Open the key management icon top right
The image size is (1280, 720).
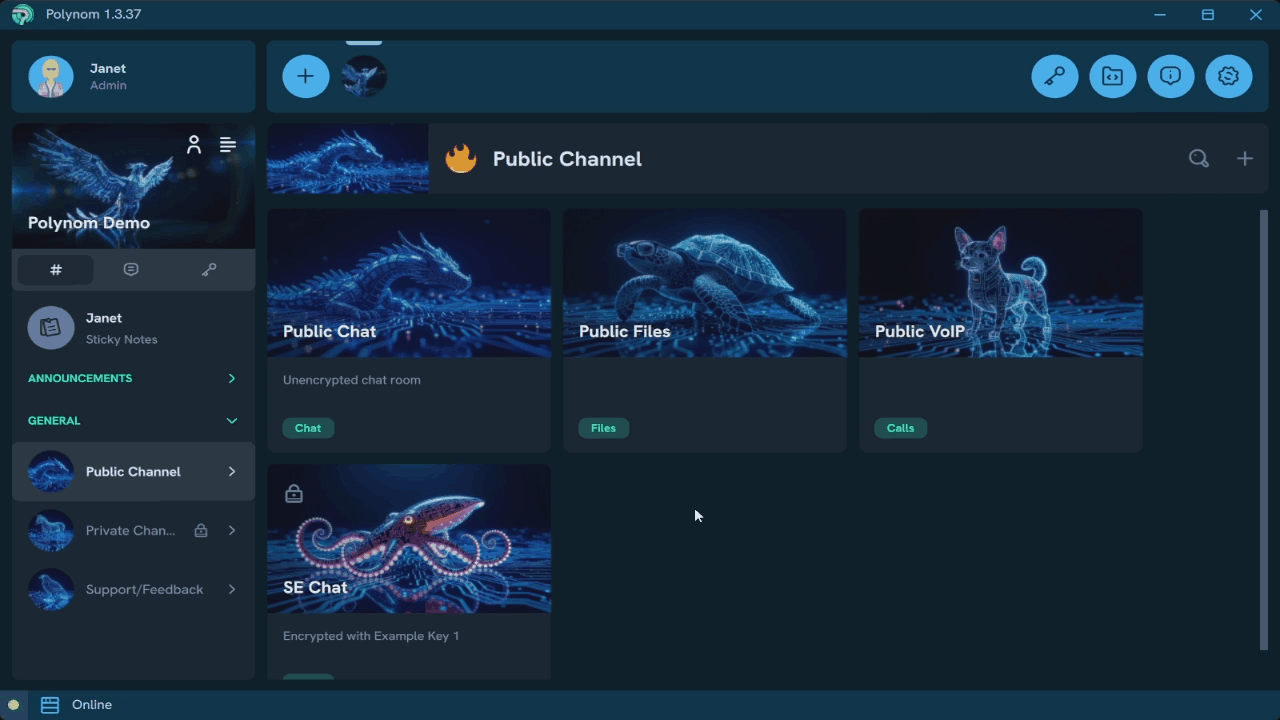(x=1055, y=76)
